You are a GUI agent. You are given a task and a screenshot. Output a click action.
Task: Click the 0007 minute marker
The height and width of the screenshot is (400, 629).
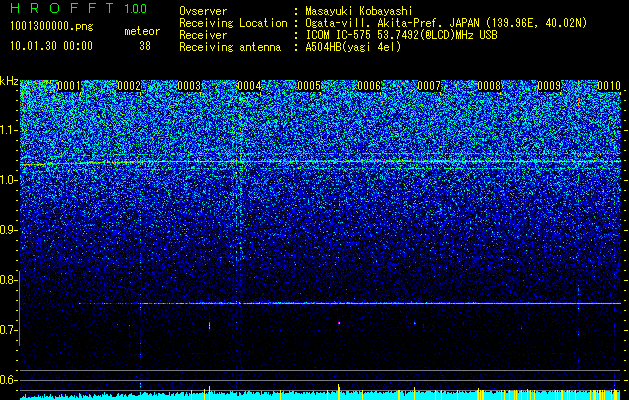point(429,86)
